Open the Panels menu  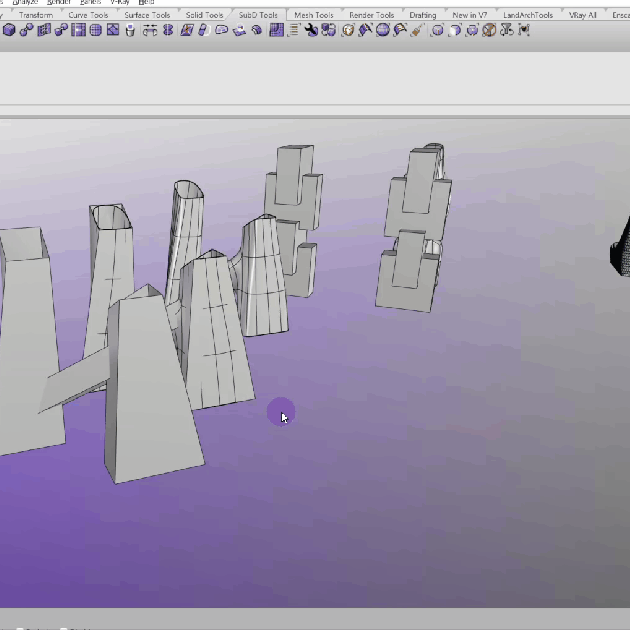tap(90, 3)
